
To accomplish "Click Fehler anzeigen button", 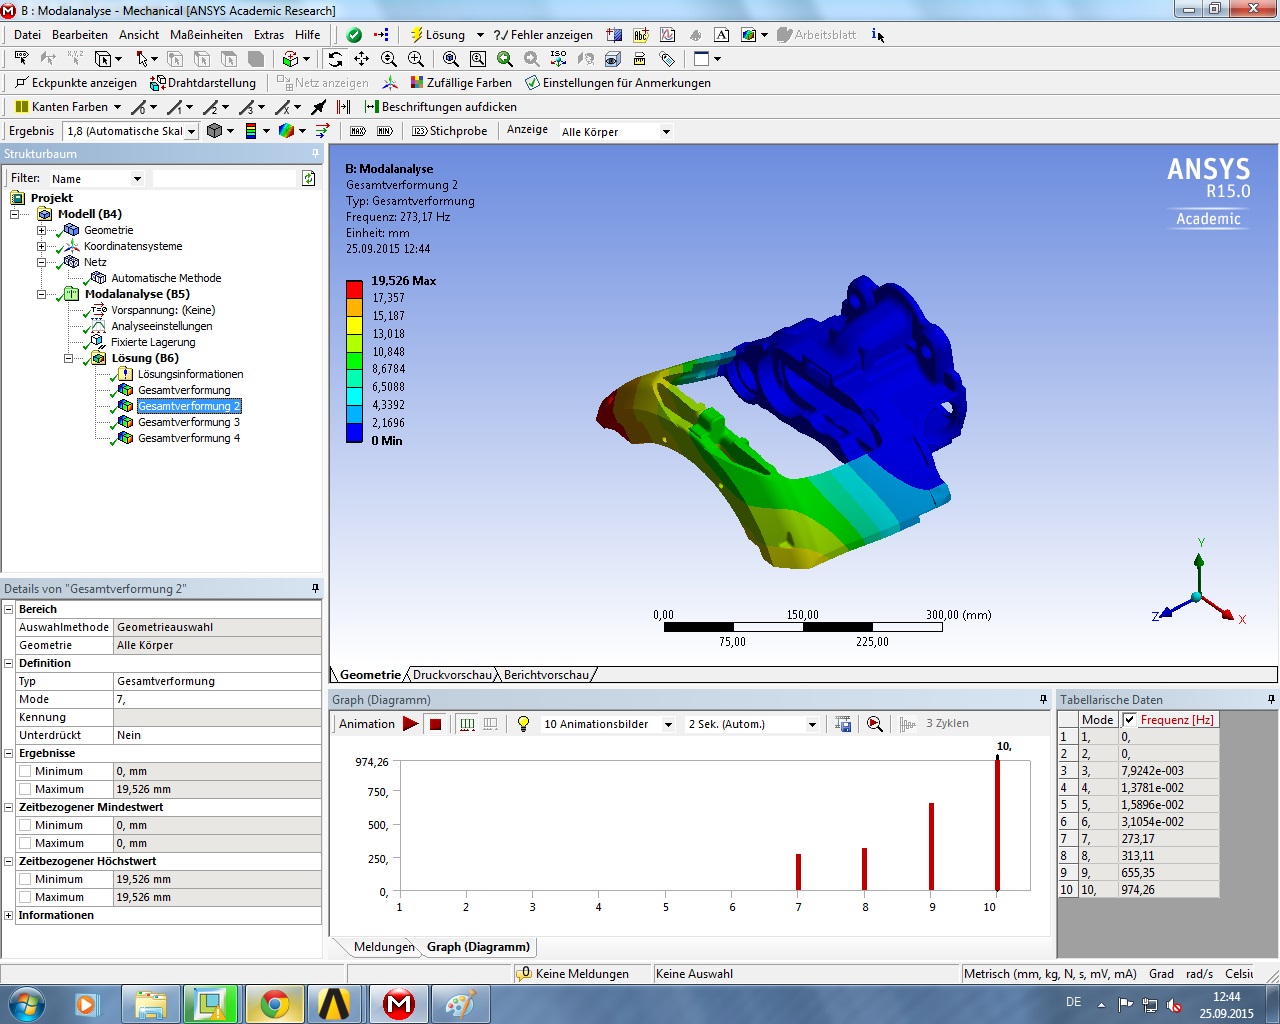I will pyautogui.click(x=543, y=35).
